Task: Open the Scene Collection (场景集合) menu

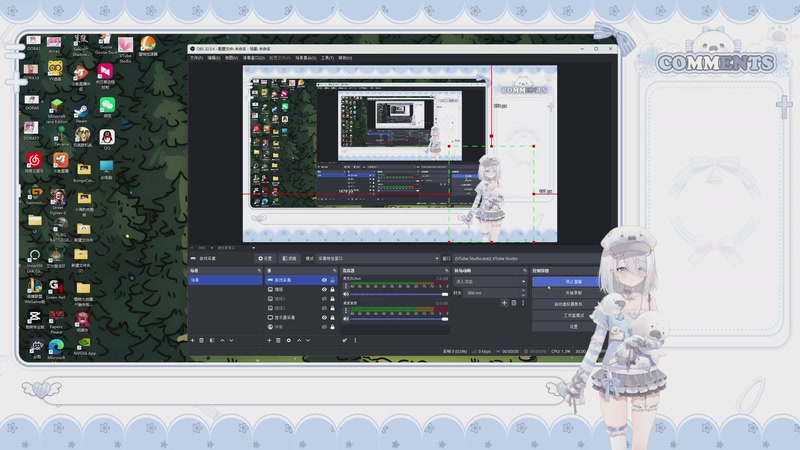Action: [x=306, y=58]
